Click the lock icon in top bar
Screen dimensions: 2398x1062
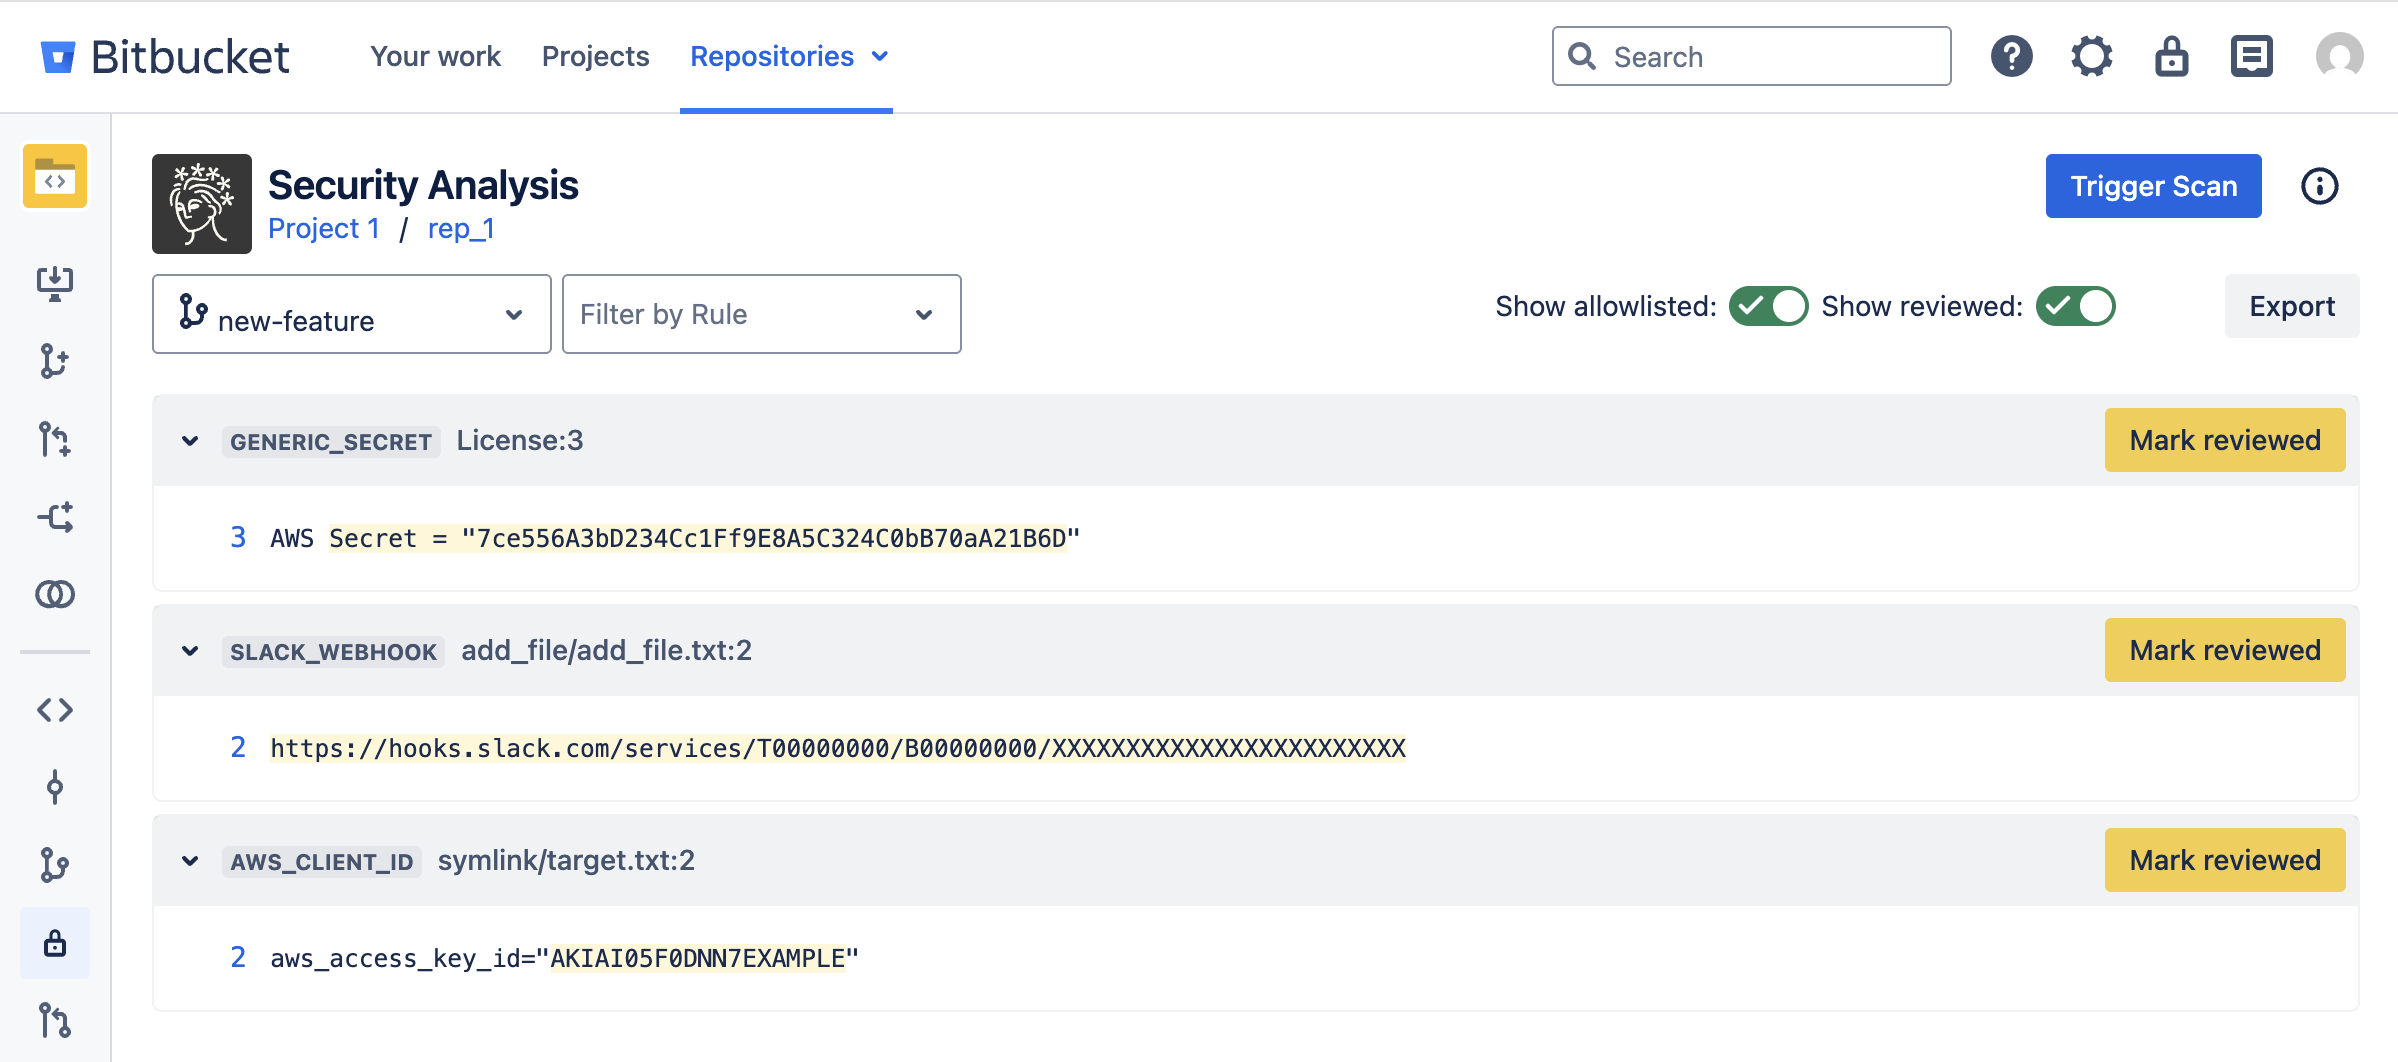(2171, 56)
